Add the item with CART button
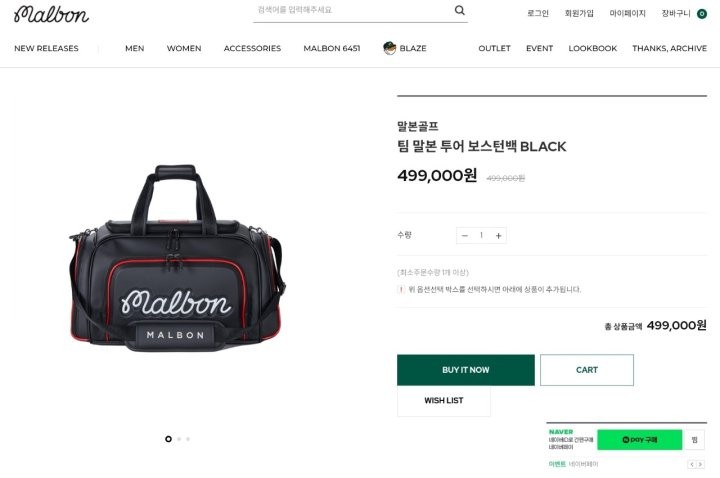The image size is (720, 478). (587, 370)
